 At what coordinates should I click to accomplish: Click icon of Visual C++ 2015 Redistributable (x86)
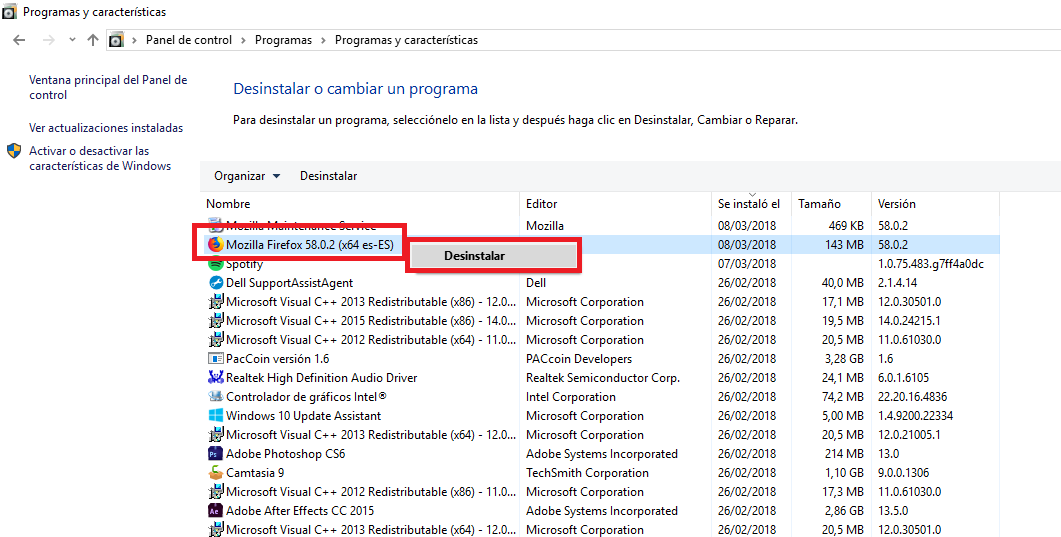215,321
